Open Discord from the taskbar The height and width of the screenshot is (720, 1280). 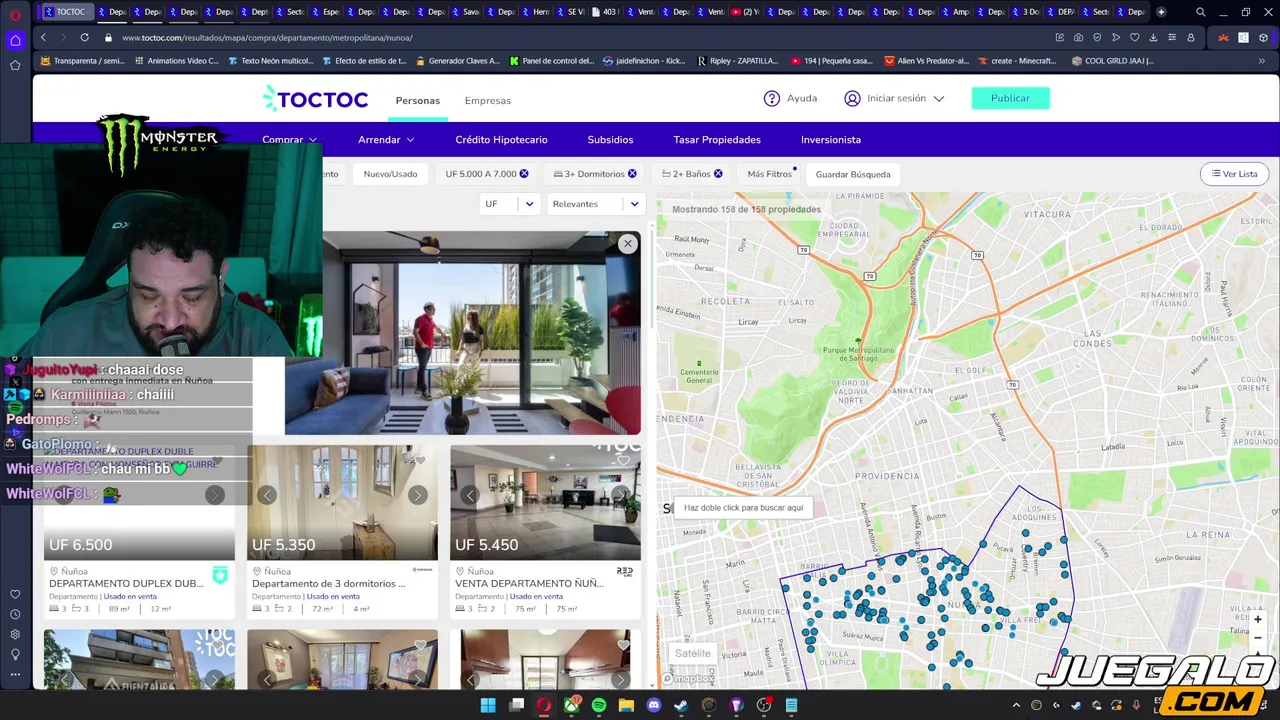654,706
